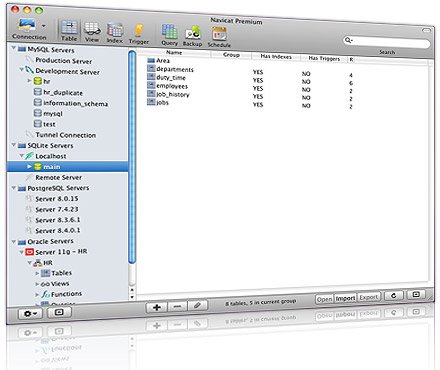Viewport: 440px width, 370px height.
Task: Select the mysql database
Action: pos(53,114)
